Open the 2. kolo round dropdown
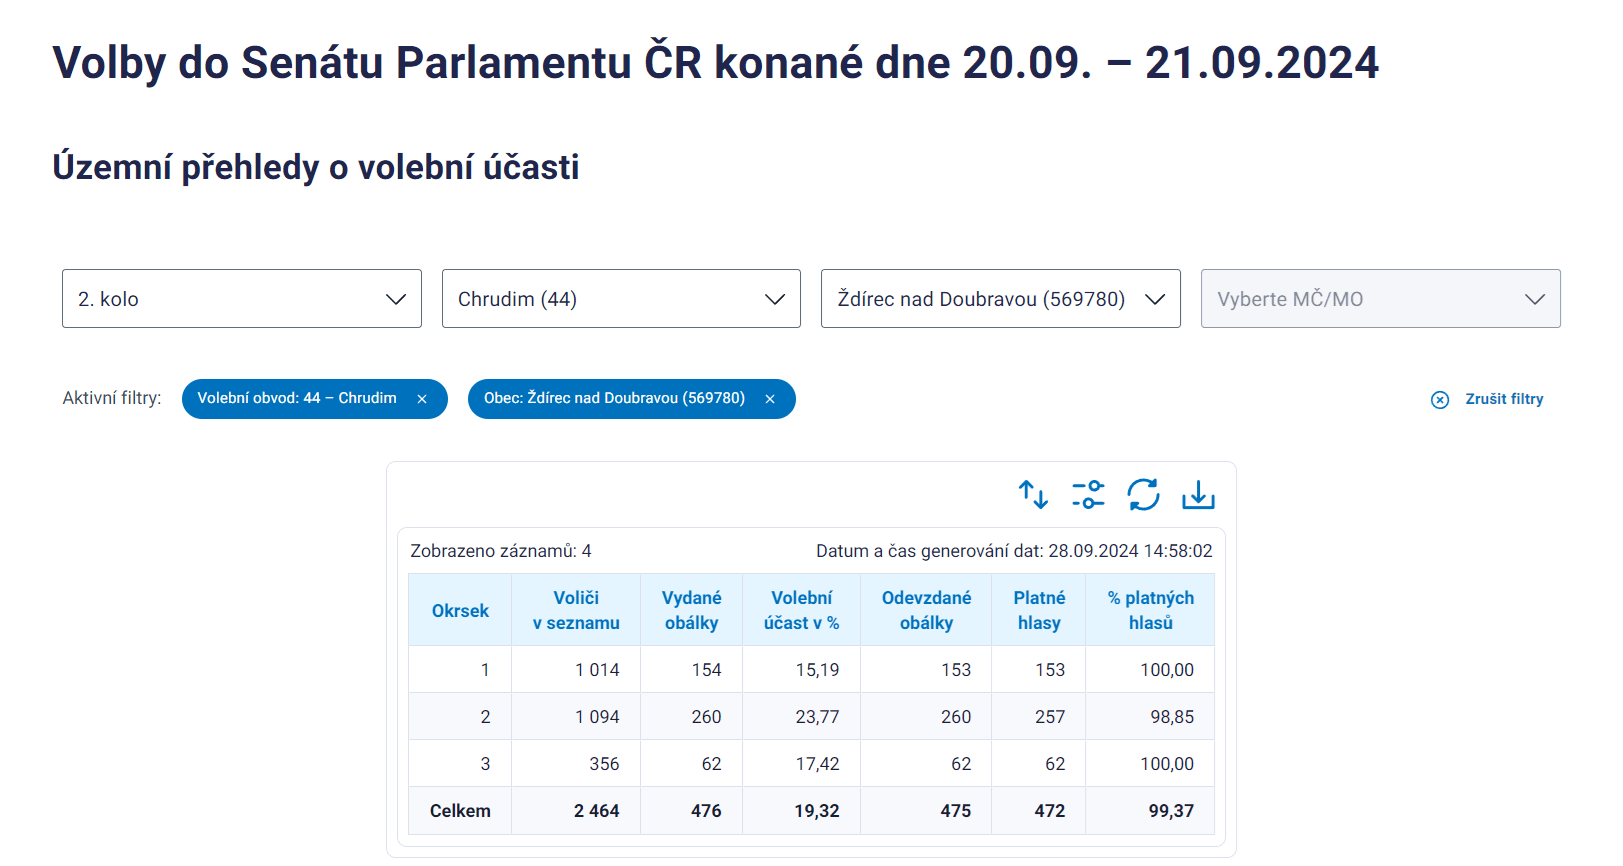 click(x=241, y=299)
